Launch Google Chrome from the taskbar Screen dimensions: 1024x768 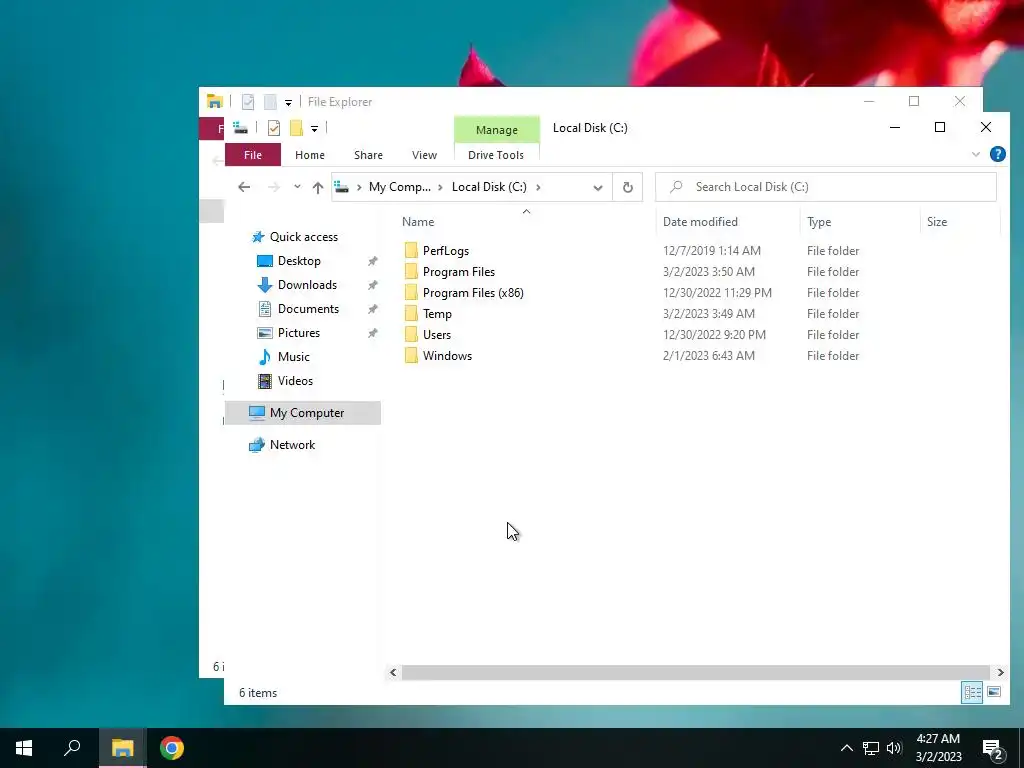pyautogui.click(x=172, y=748)
